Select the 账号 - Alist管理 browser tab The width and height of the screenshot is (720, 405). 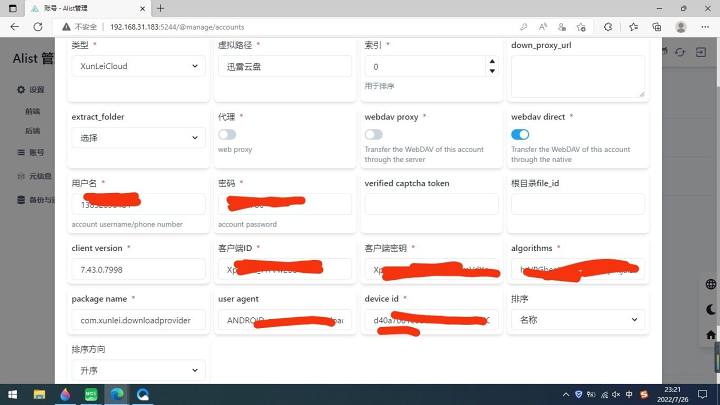pyautogui.click(x=86, y=8)
